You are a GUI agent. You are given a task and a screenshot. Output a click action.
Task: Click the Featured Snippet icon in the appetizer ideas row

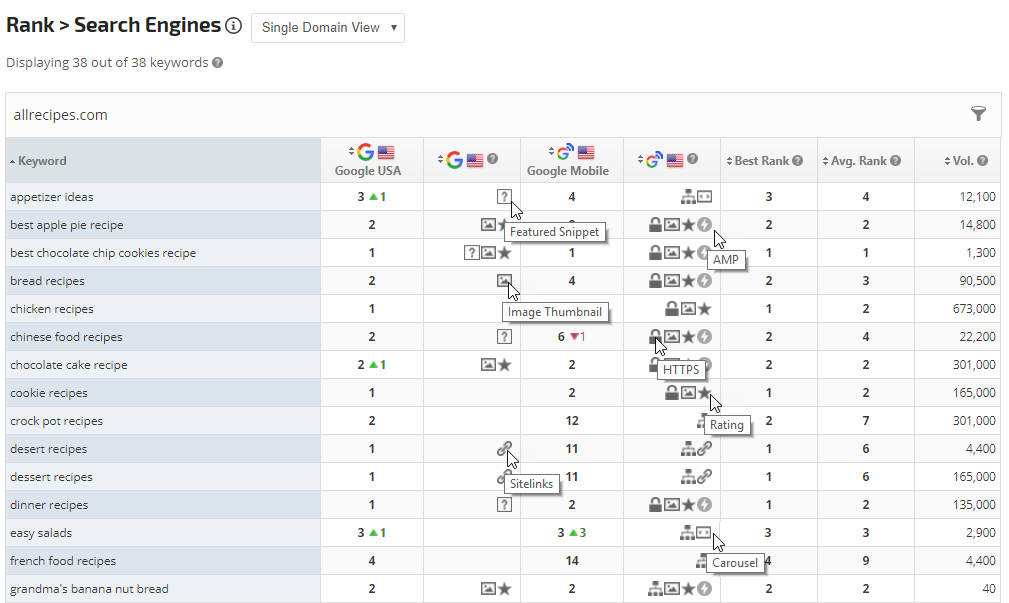504,197
